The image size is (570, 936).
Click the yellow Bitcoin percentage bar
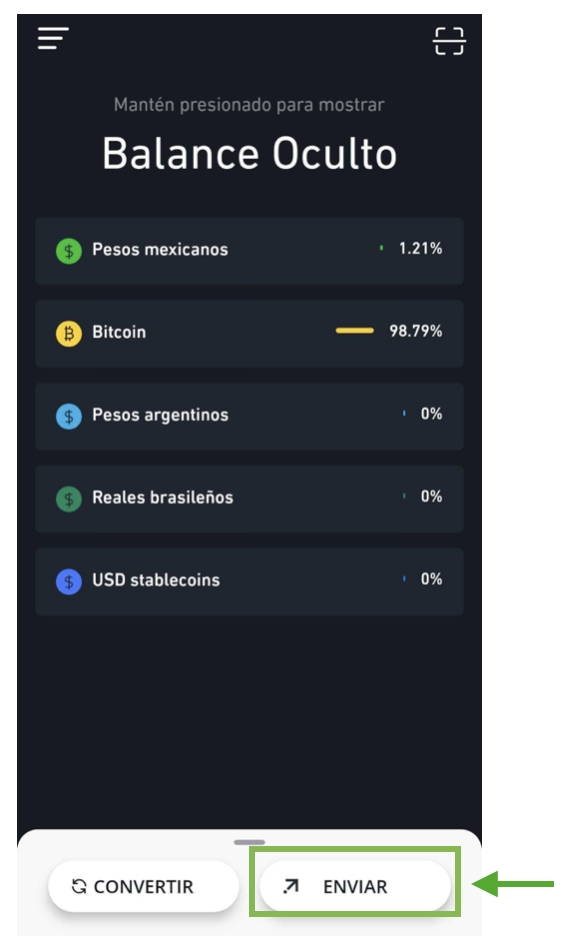(x=355, y=331)
